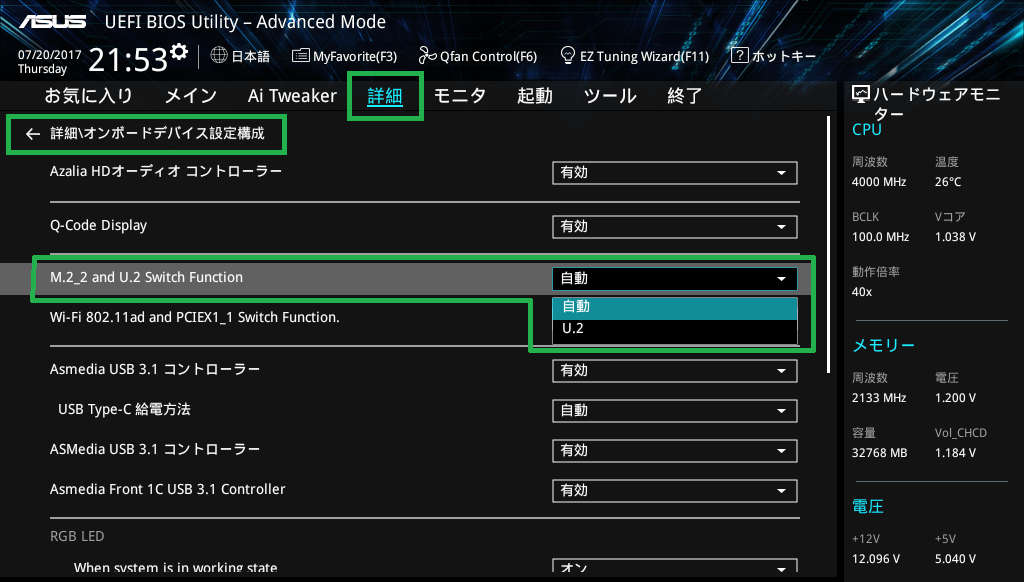Open the お気に入り tab
The image size is (1024, 582).
tap(88, 96)
